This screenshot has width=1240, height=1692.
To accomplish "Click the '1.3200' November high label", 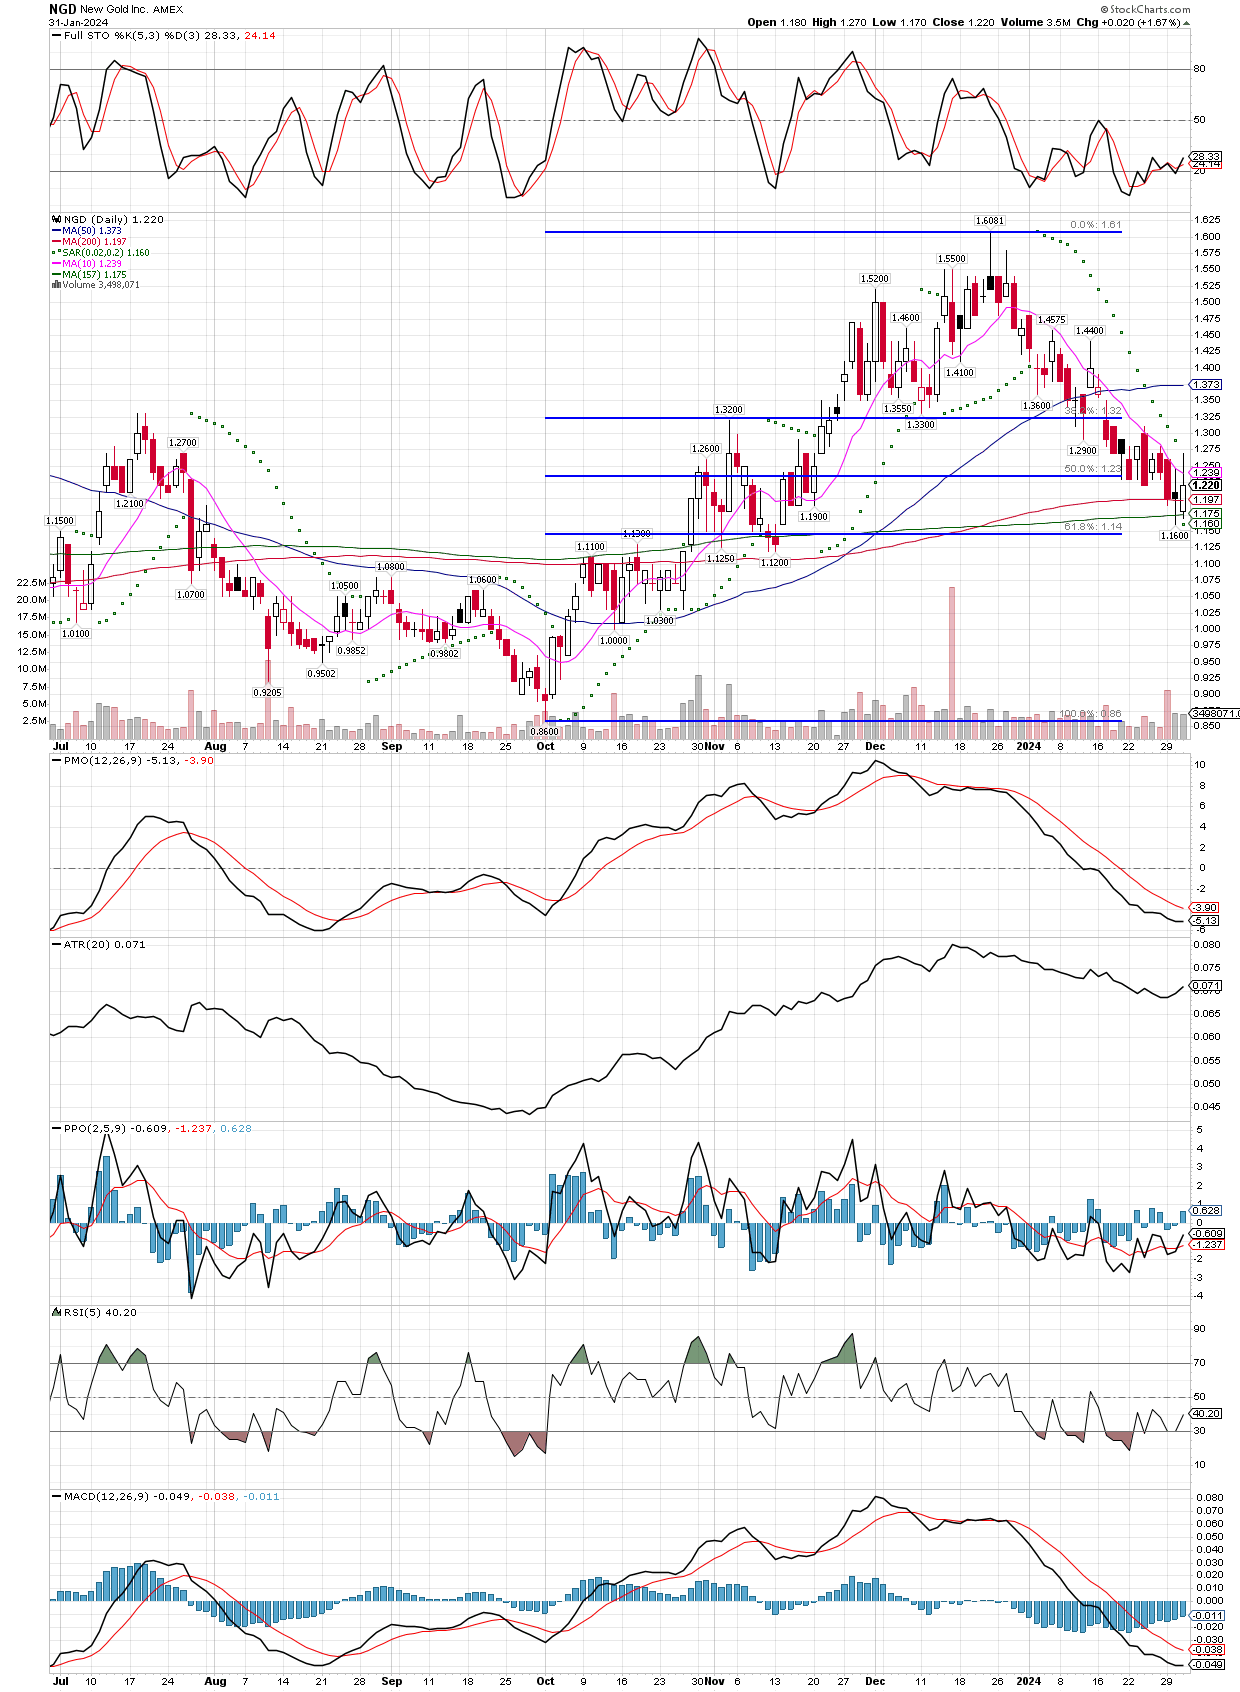I will coord(728,410).
